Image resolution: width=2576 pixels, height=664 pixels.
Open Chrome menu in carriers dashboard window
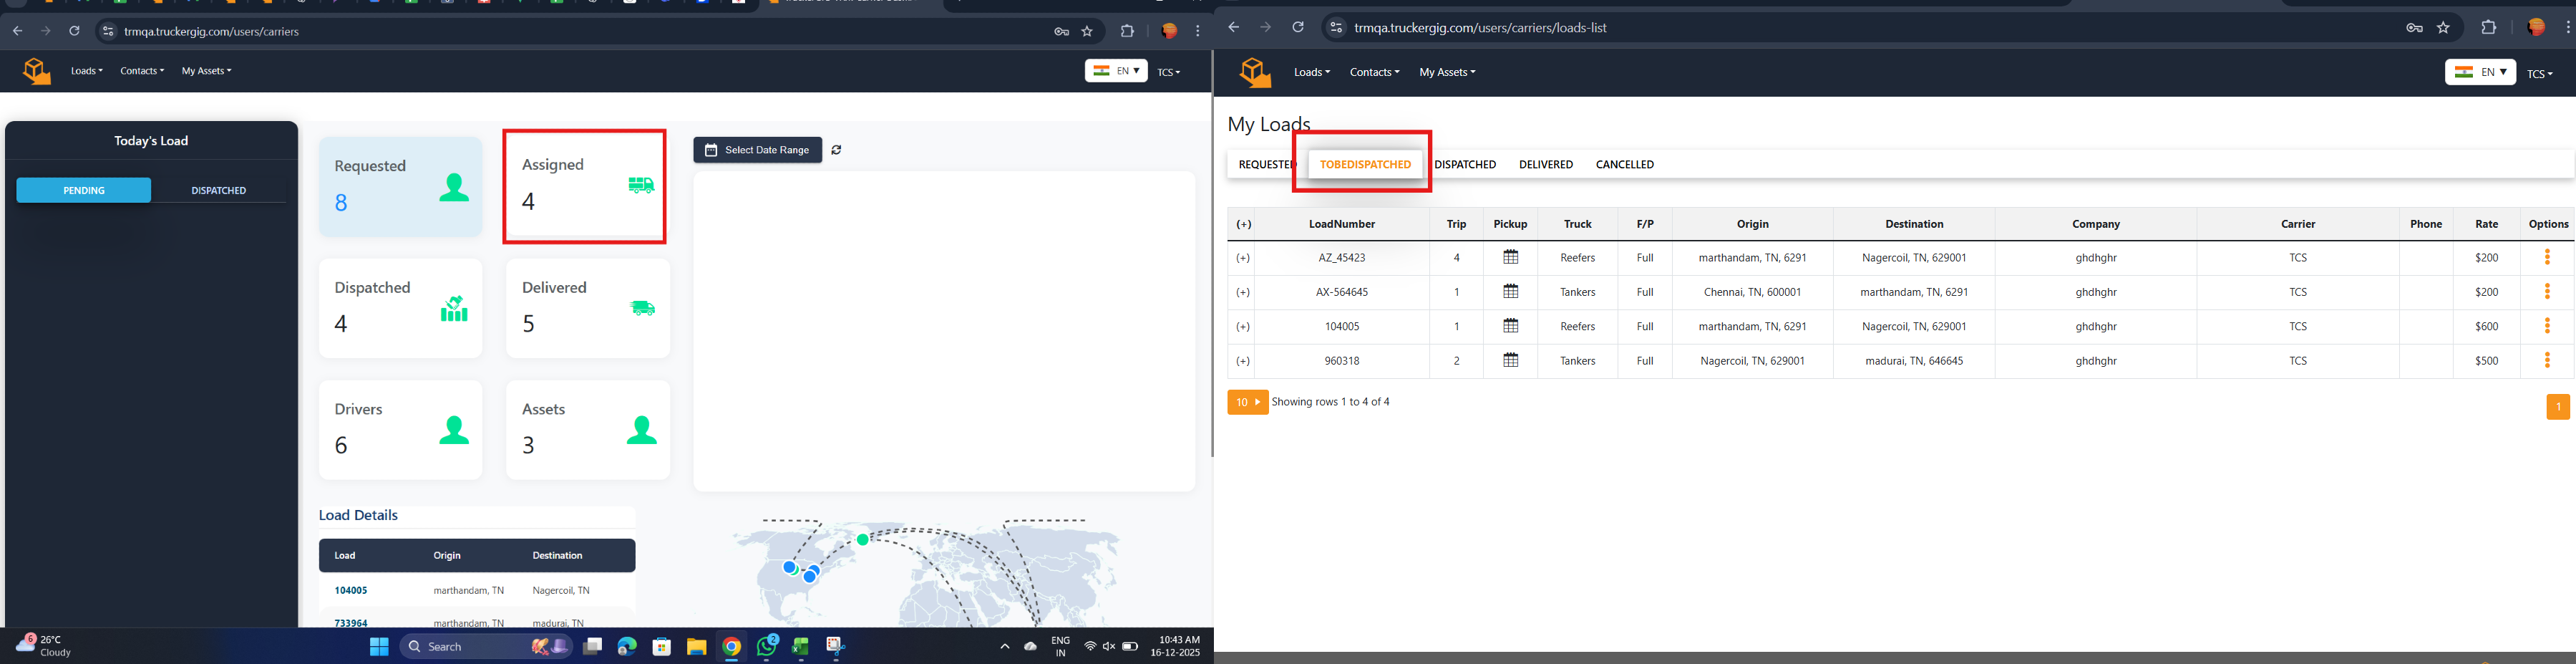coord(1197,31)
